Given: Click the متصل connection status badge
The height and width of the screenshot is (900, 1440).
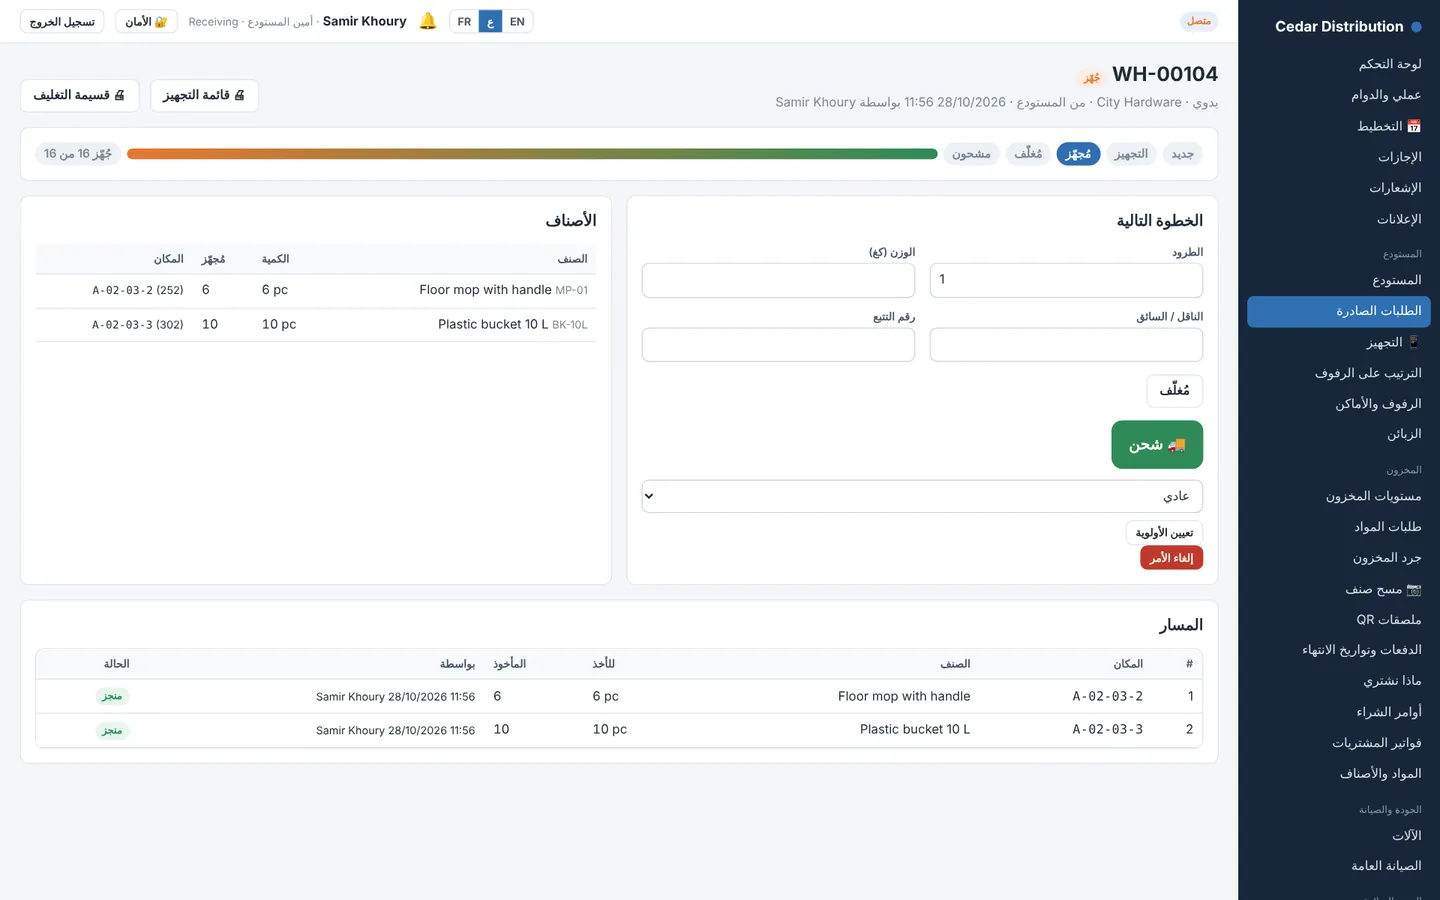Looking at the screenshot, I should point(1199,21).
